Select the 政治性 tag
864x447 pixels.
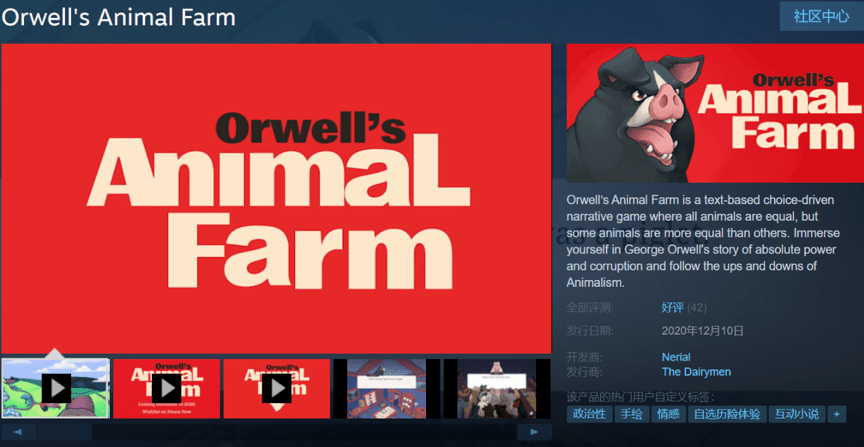click(589, 414)
